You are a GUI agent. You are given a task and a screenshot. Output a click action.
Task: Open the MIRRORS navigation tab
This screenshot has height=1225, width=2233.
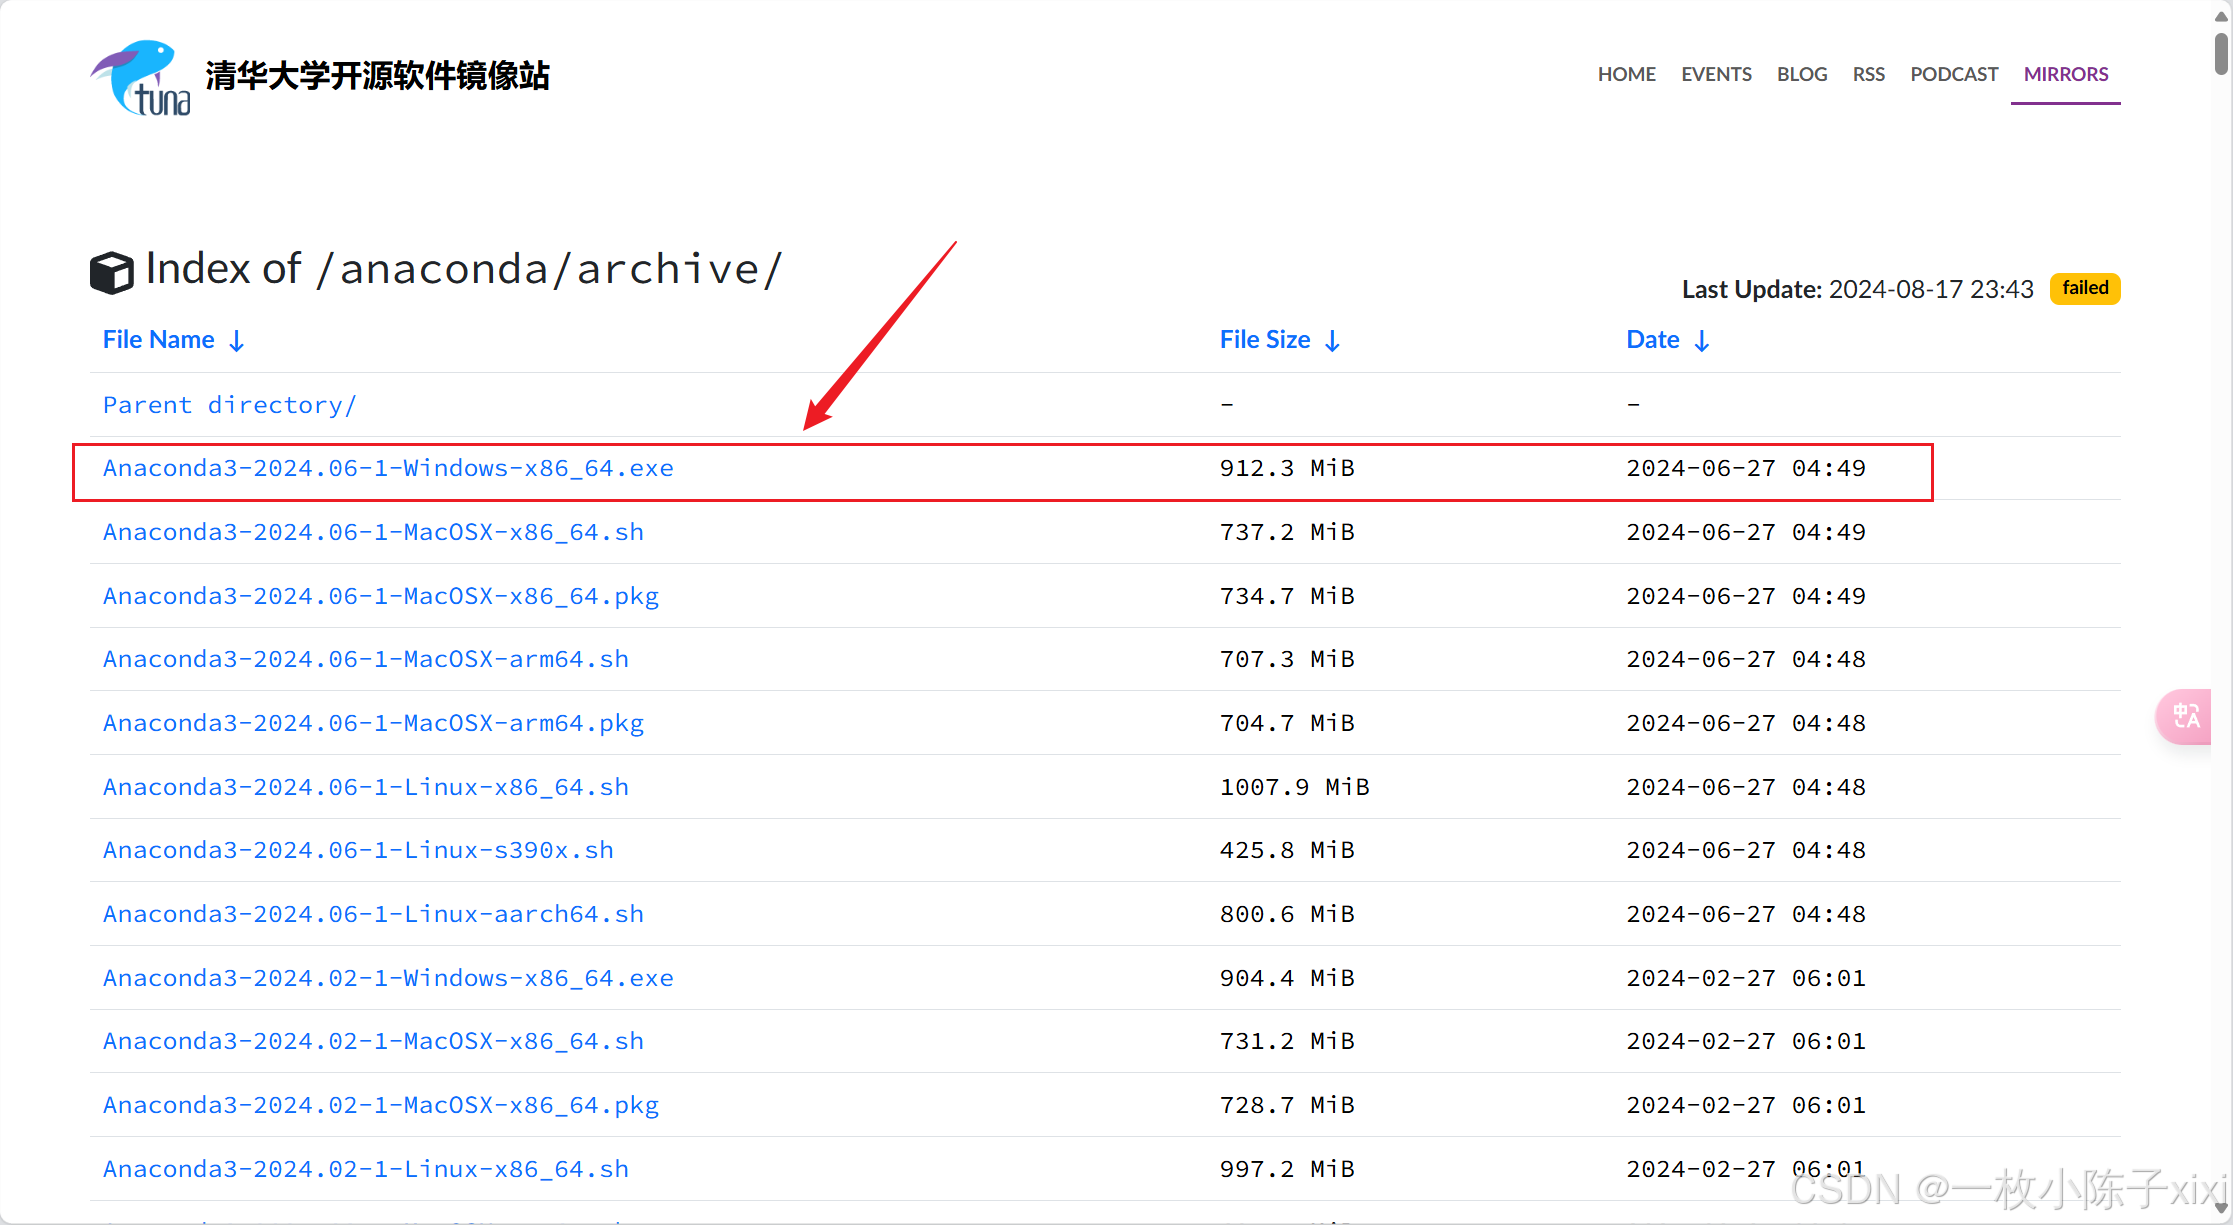tap(2065, 74)
